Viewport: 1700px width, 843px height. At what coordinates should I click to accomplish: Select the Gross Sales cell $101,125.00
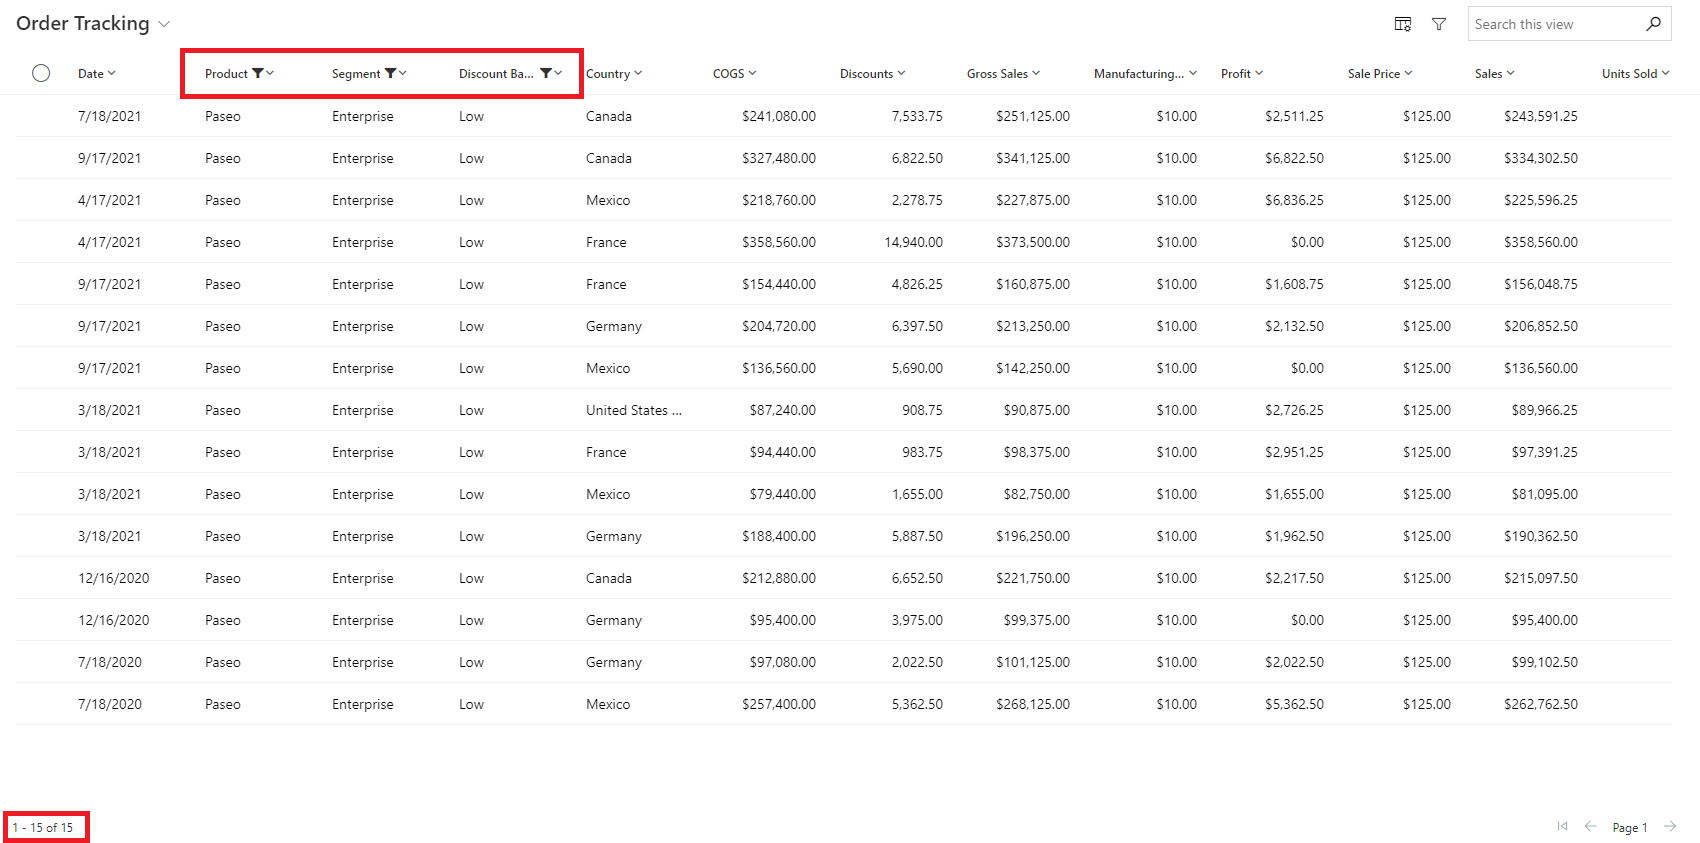coord(1033,662)
